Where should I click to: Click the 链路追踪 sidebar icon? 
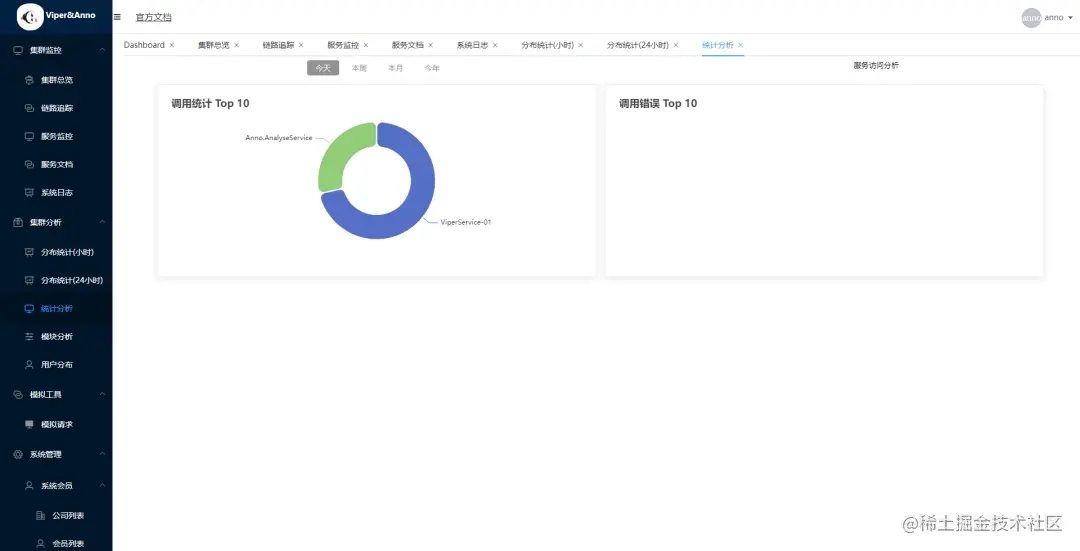click(x=29, y=108)
